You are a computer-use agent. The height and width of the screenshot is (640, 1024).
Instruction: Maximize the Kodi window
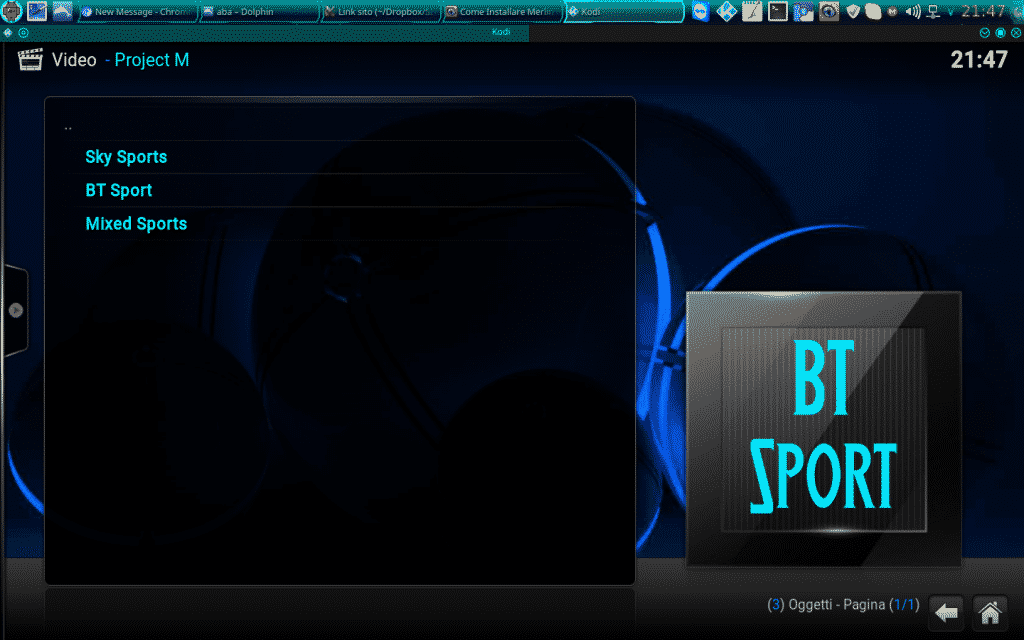1000,32
